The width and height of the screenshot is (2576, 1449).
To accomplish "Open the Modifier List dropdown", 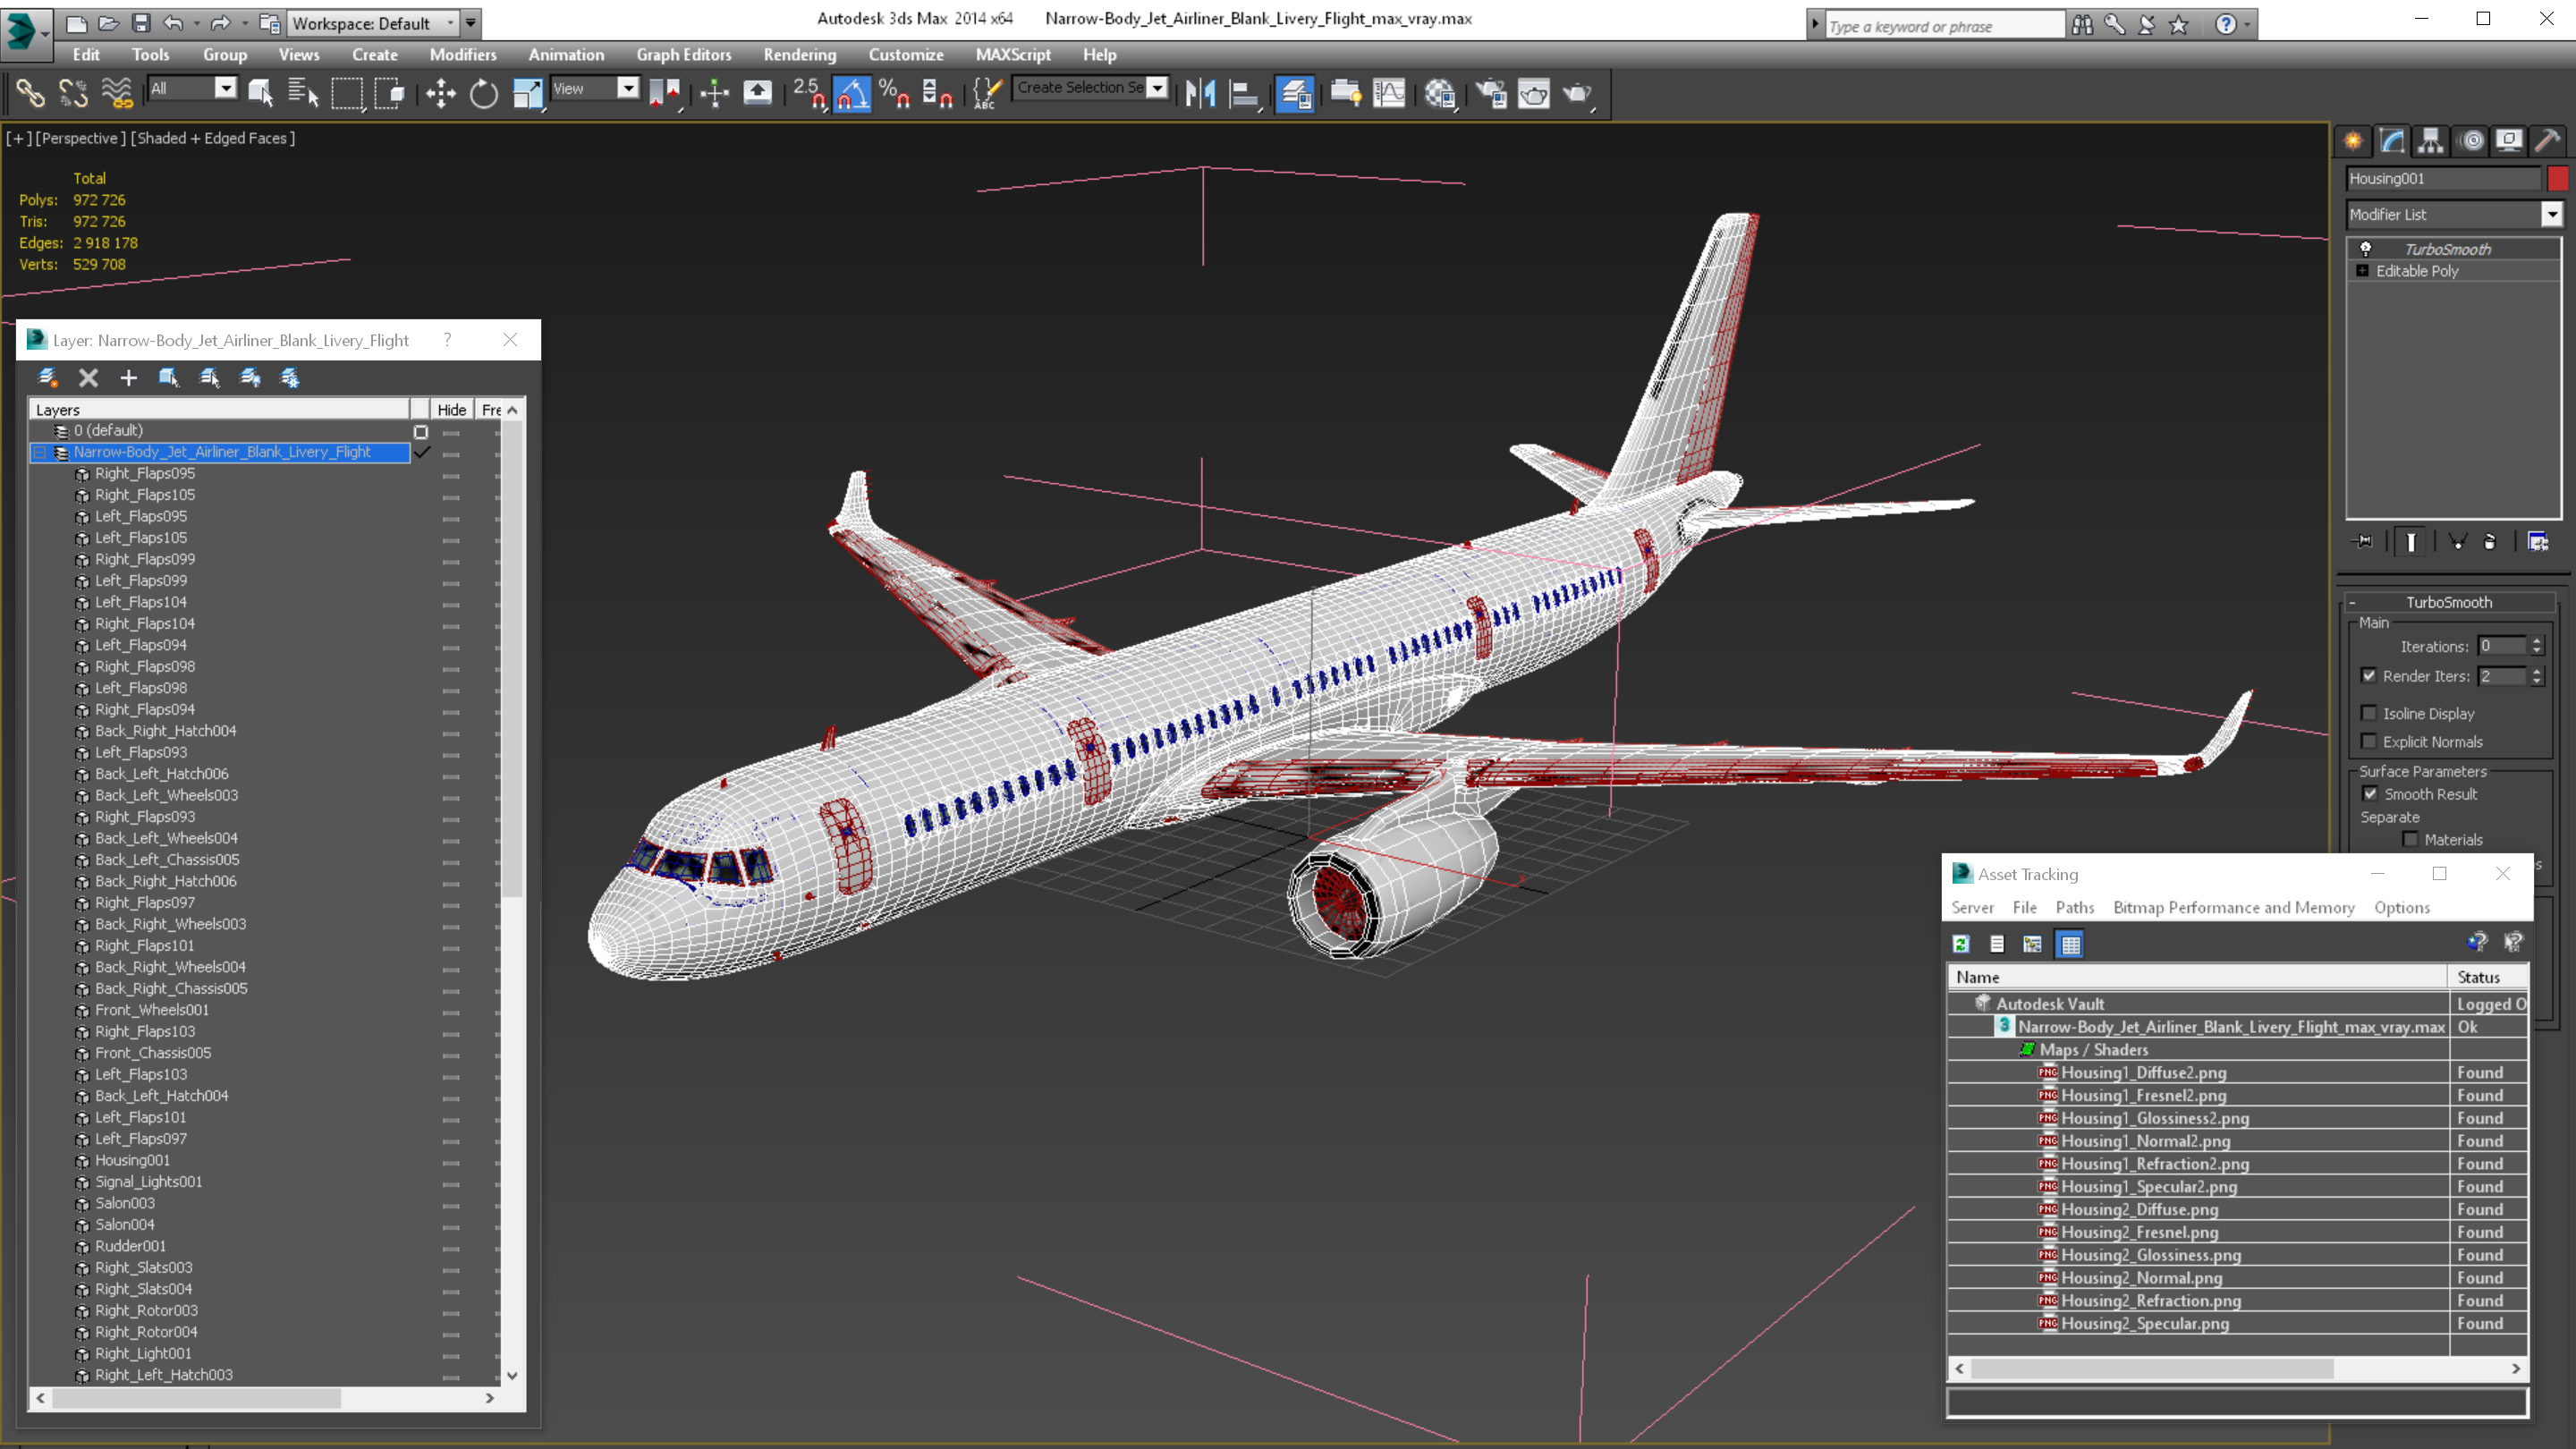I will 2551,214.
